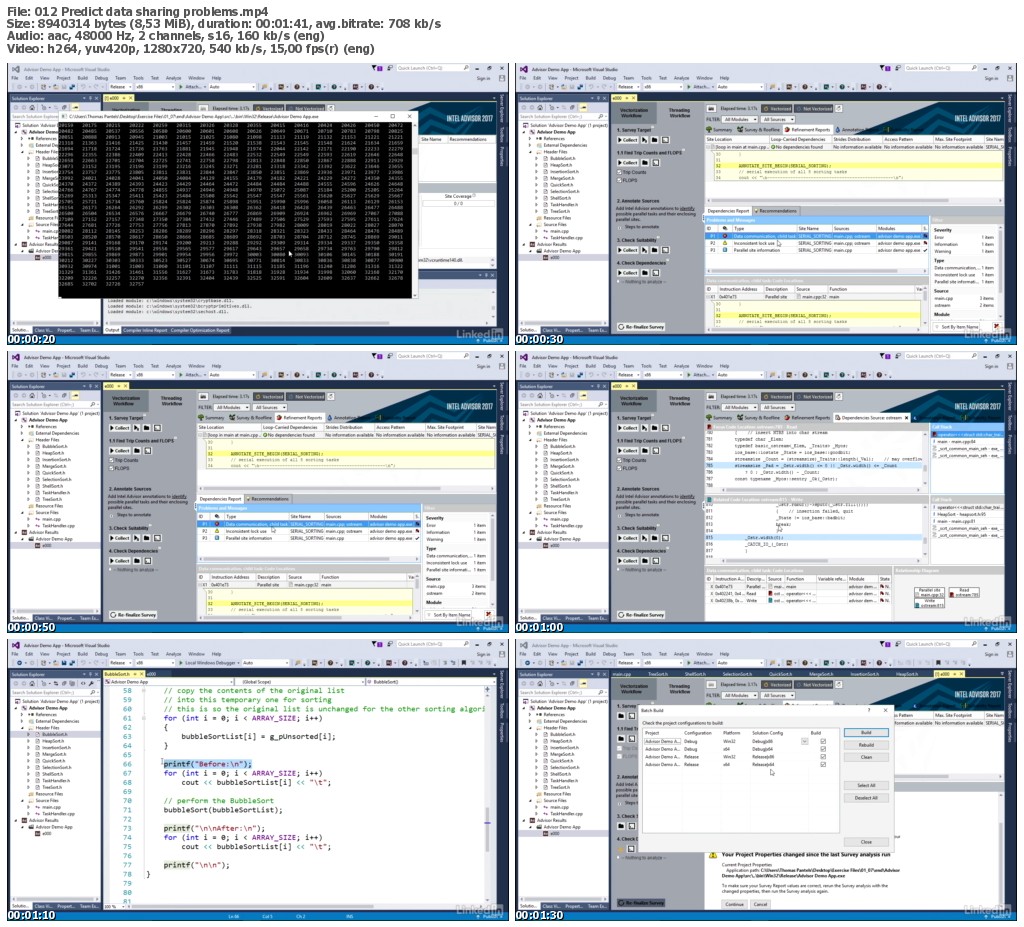1024x927 pixels.
Task: Click Collect under Check Dependencies, 00:01:00 frame
Action: 627,561
